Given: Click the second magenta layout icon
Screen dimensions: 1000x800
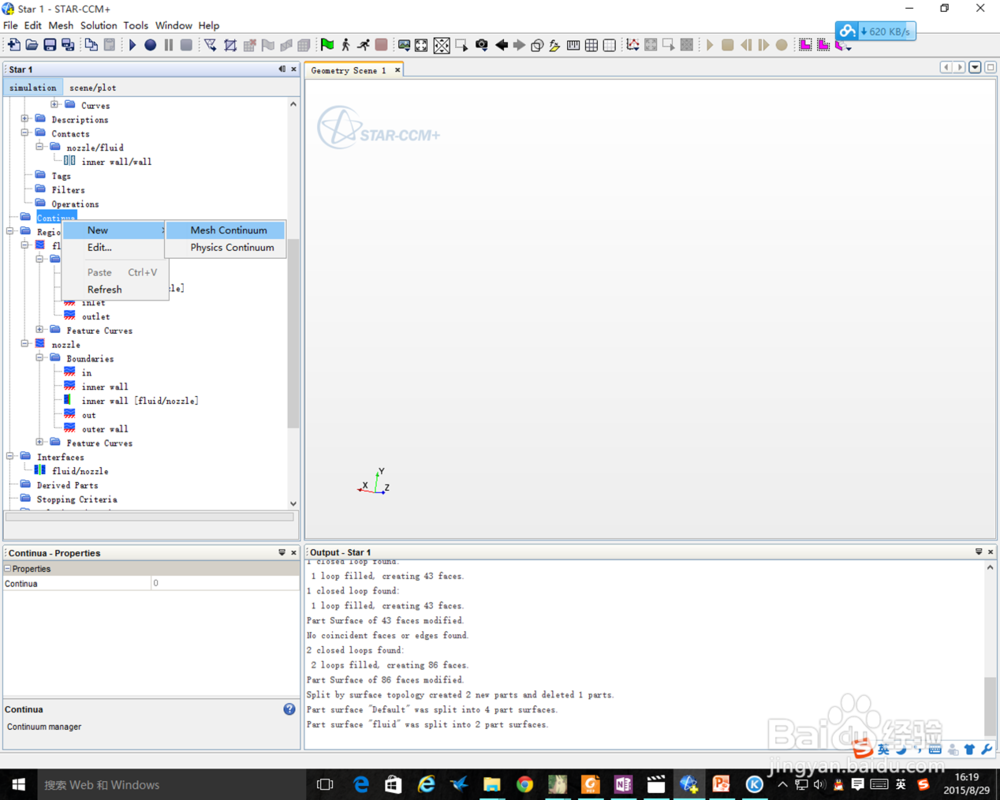Looking at the screenshot, I should tap(823, 45).
